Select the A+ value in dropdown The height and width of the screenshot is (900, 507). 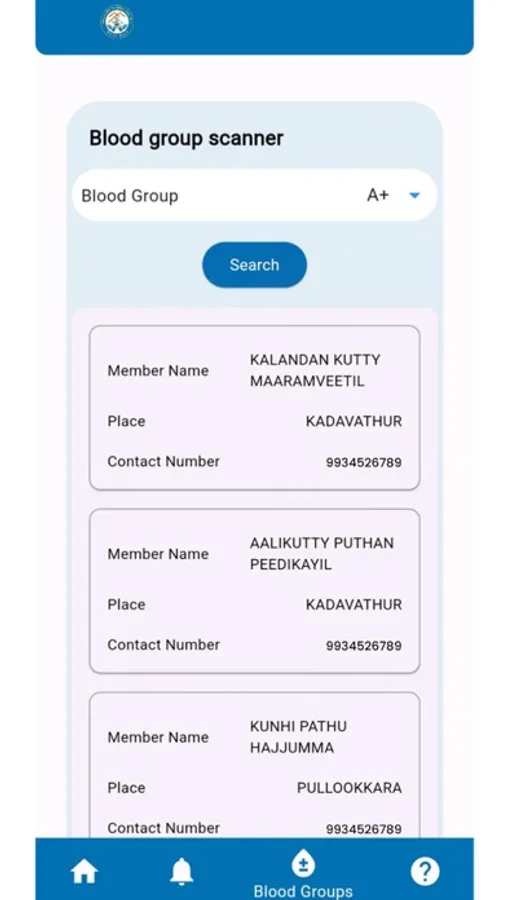[378, 195]
